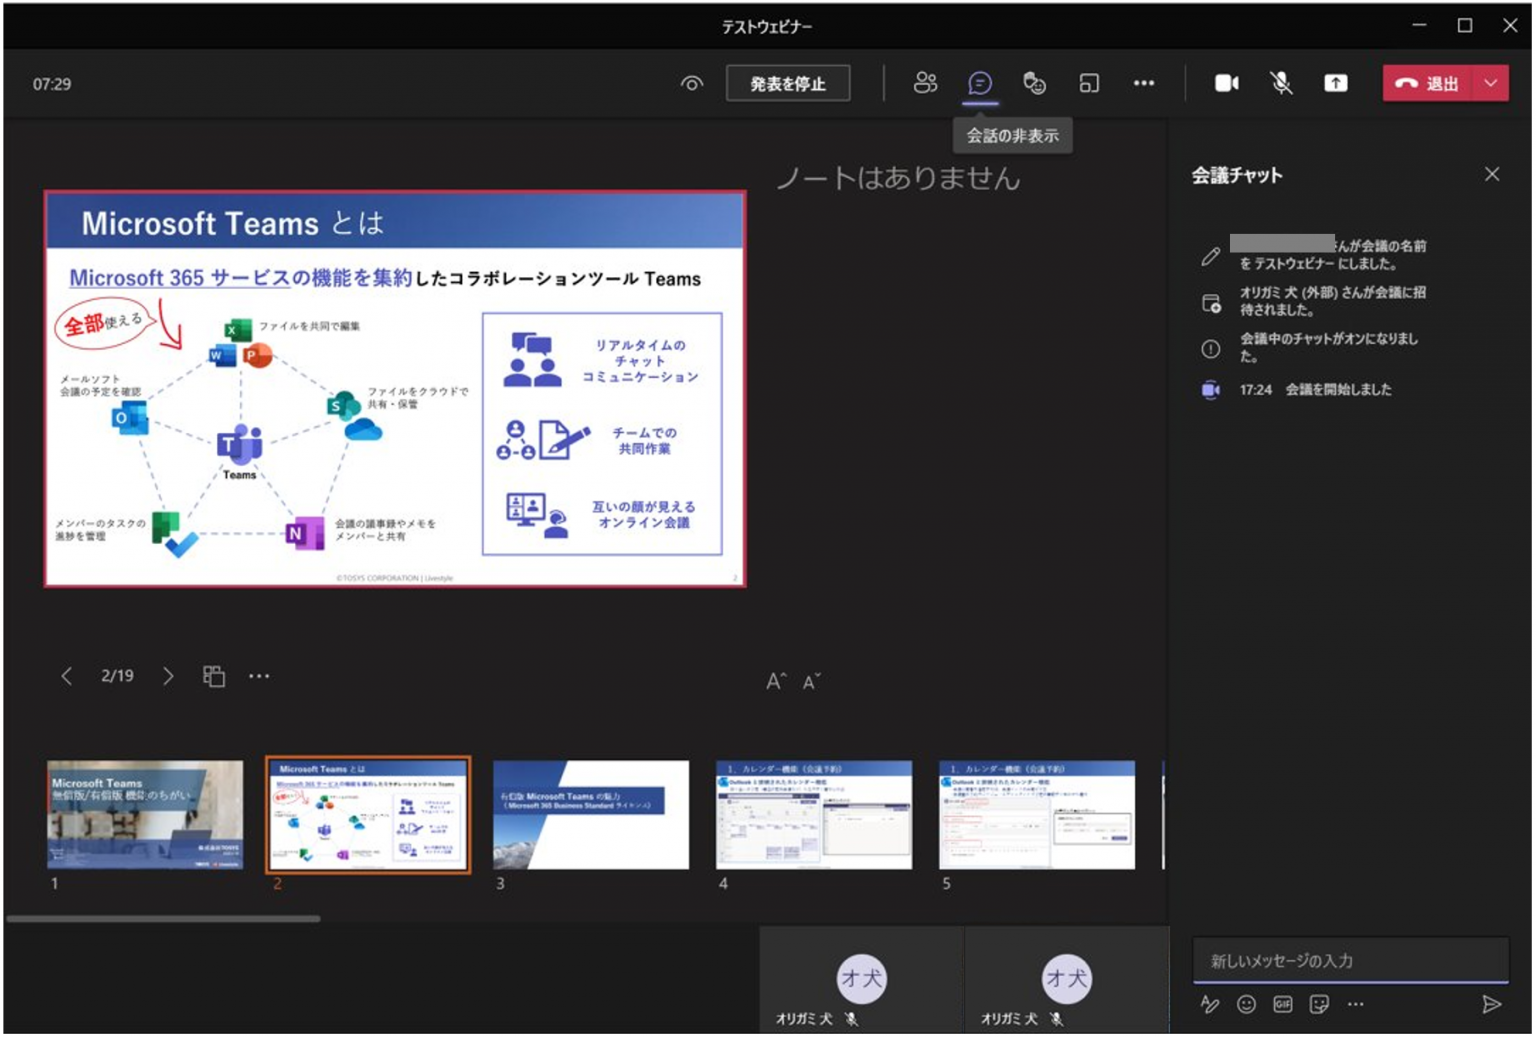Open reactions and raise hand icon
The width and height of the screenshot is (1536, 1038).
pyautogui.click(x=1035, y=84)
